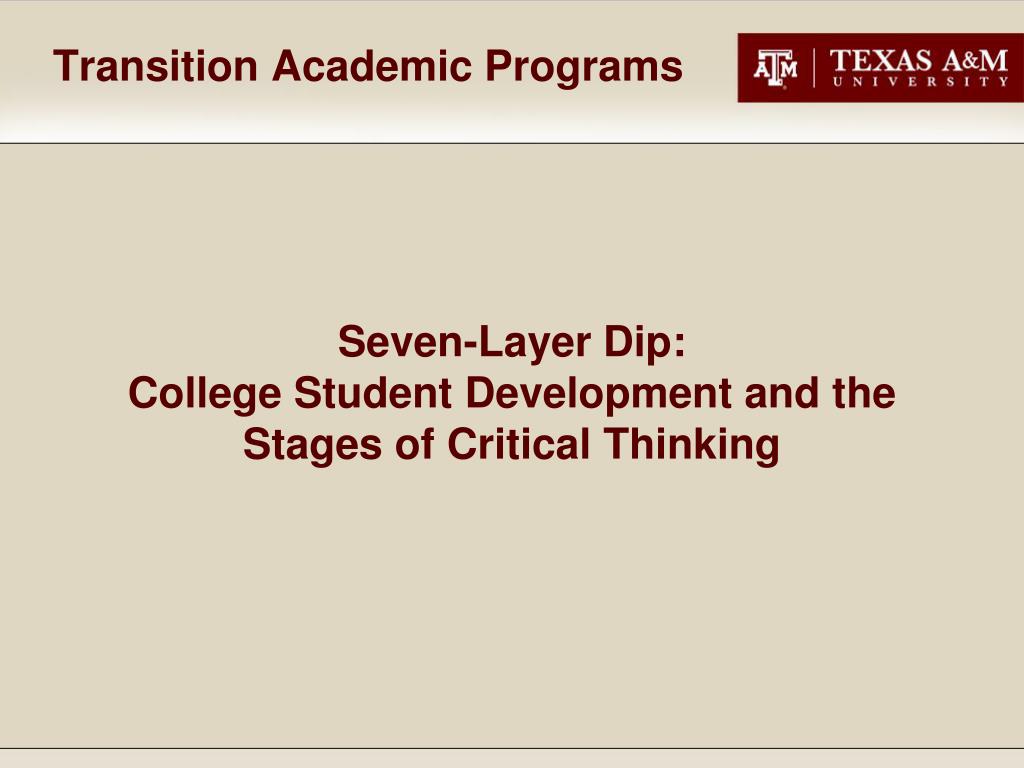Click the UNIVERSITY text beneath TEXAS A&M

pos(920,82)
